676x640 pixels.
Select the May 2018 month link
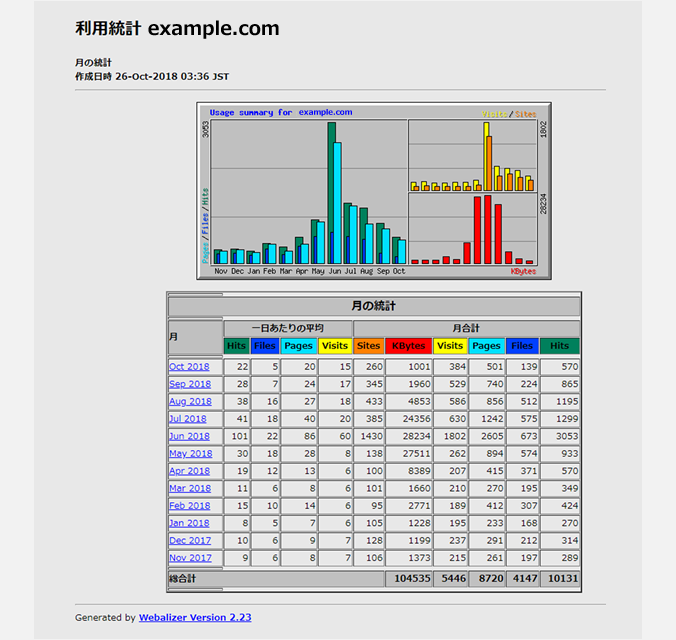pos(189,454)
